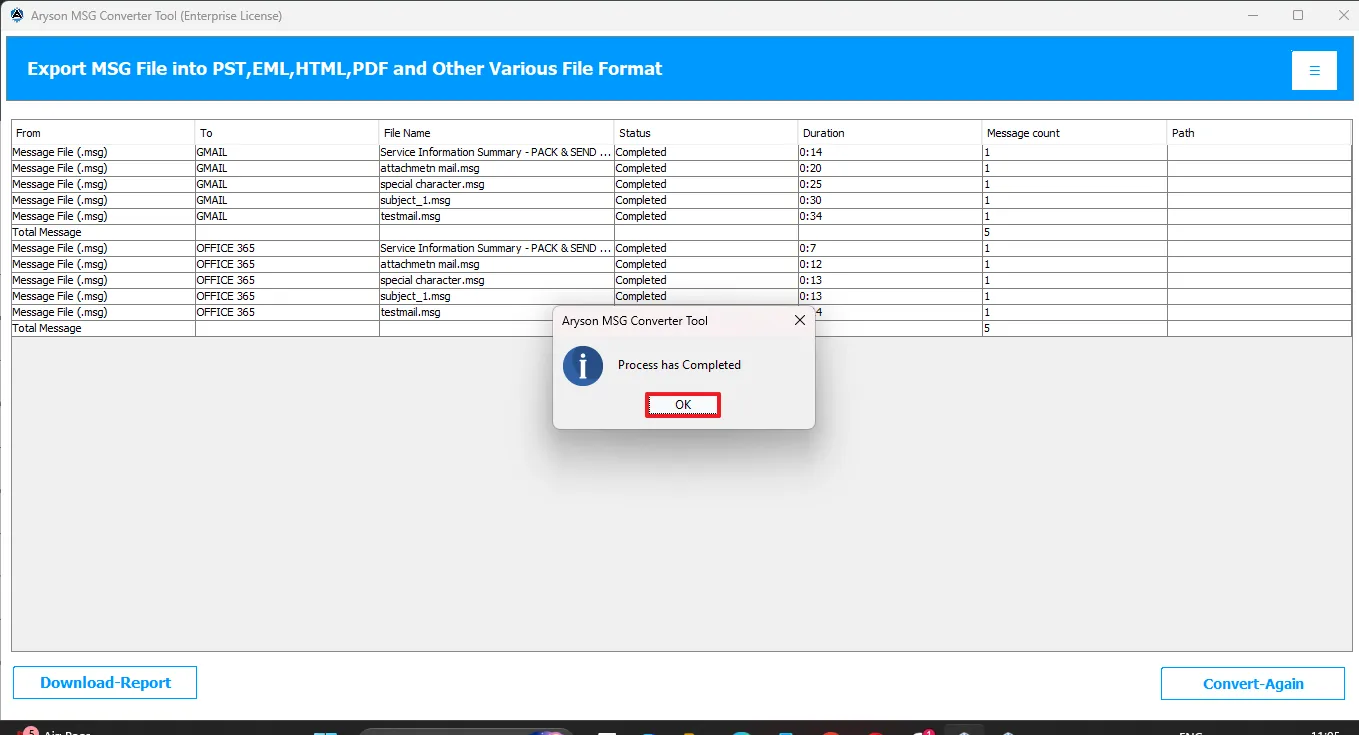Select the To column header
The image size is (1359, 735).
point(287,133)
